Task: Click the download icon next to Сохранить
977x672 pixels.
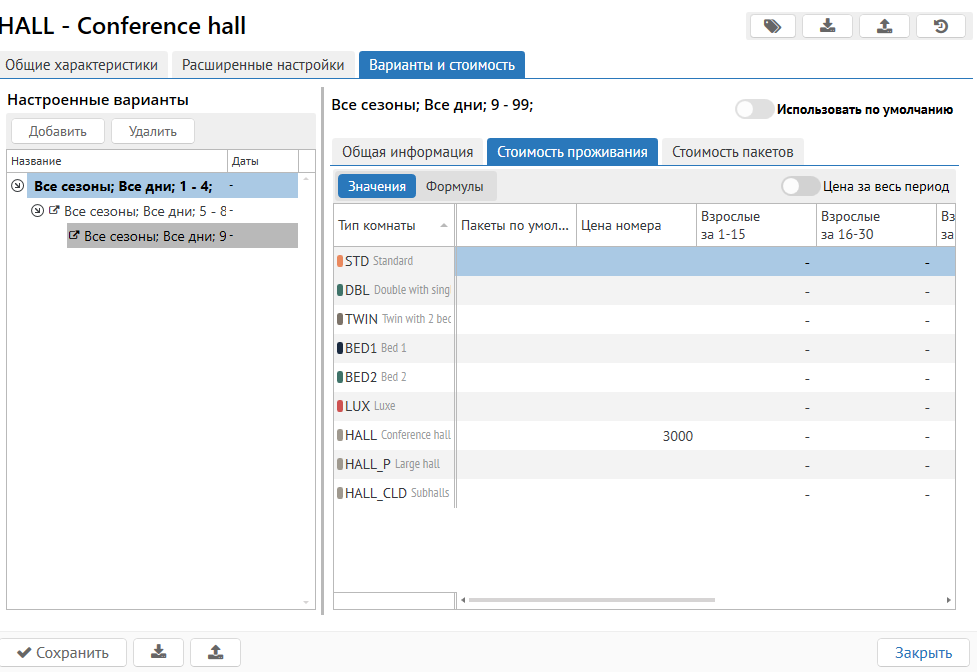Action: [x=158, y=652]
